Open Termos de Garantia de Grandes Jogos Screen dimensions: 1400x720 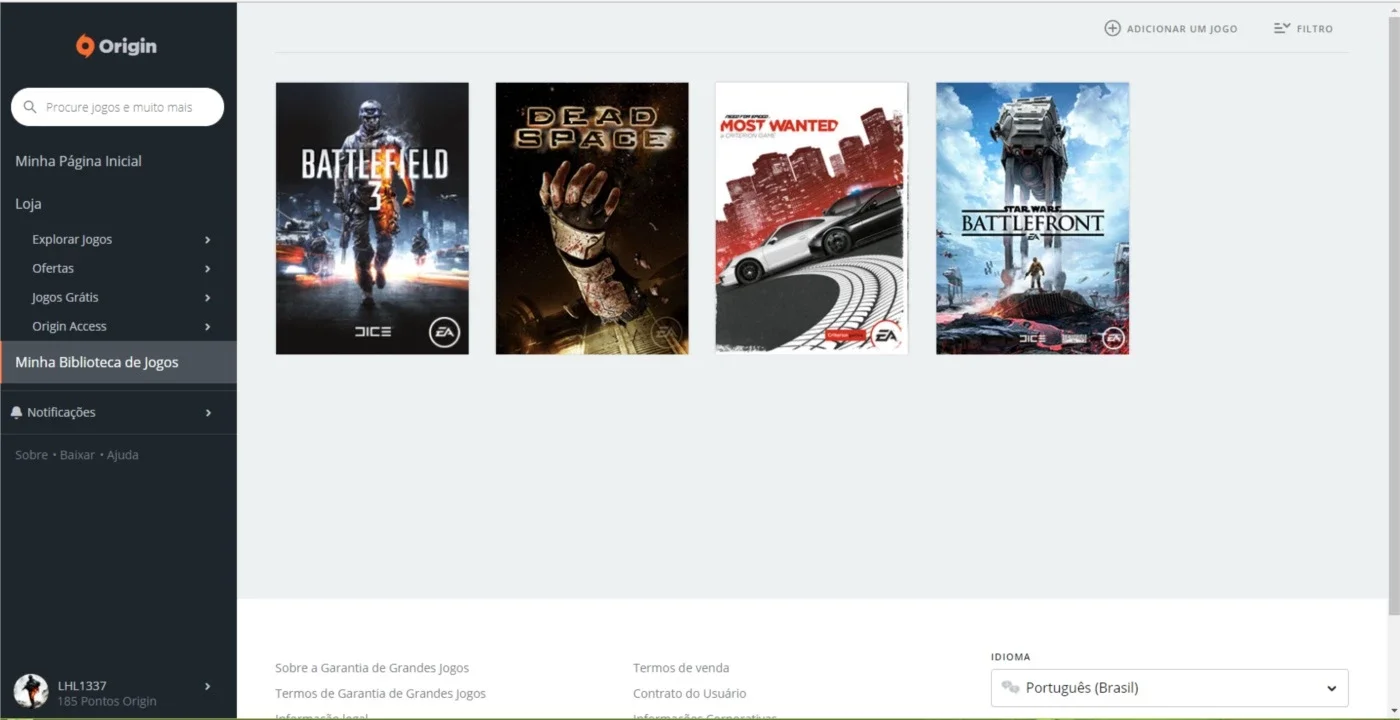tap(380, 694)
